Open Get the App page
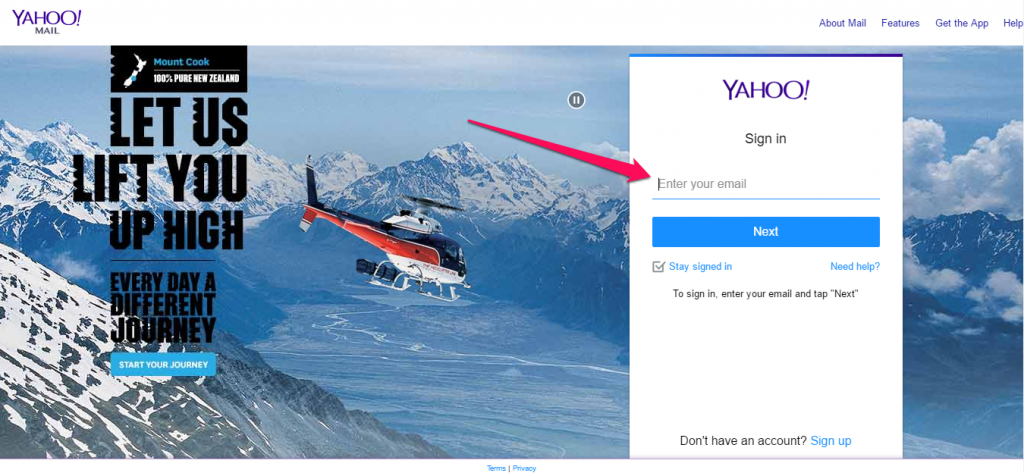1024x473 pixels. (x=961, y=23)
